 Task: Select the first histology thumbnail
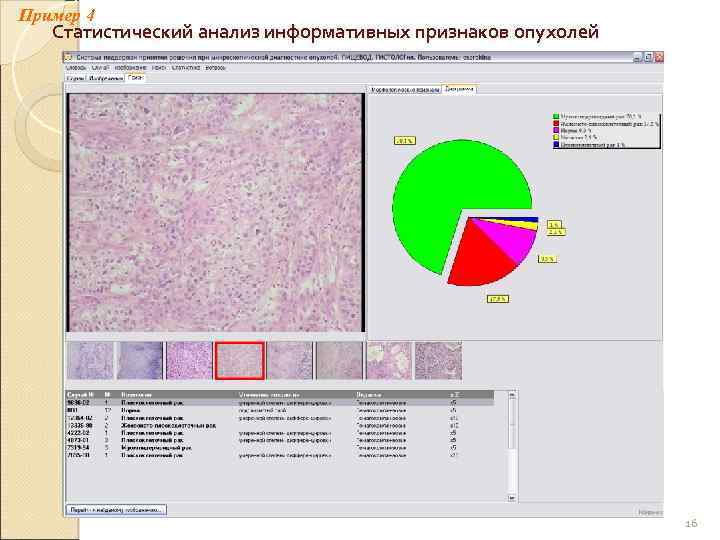tap(90, 360)
